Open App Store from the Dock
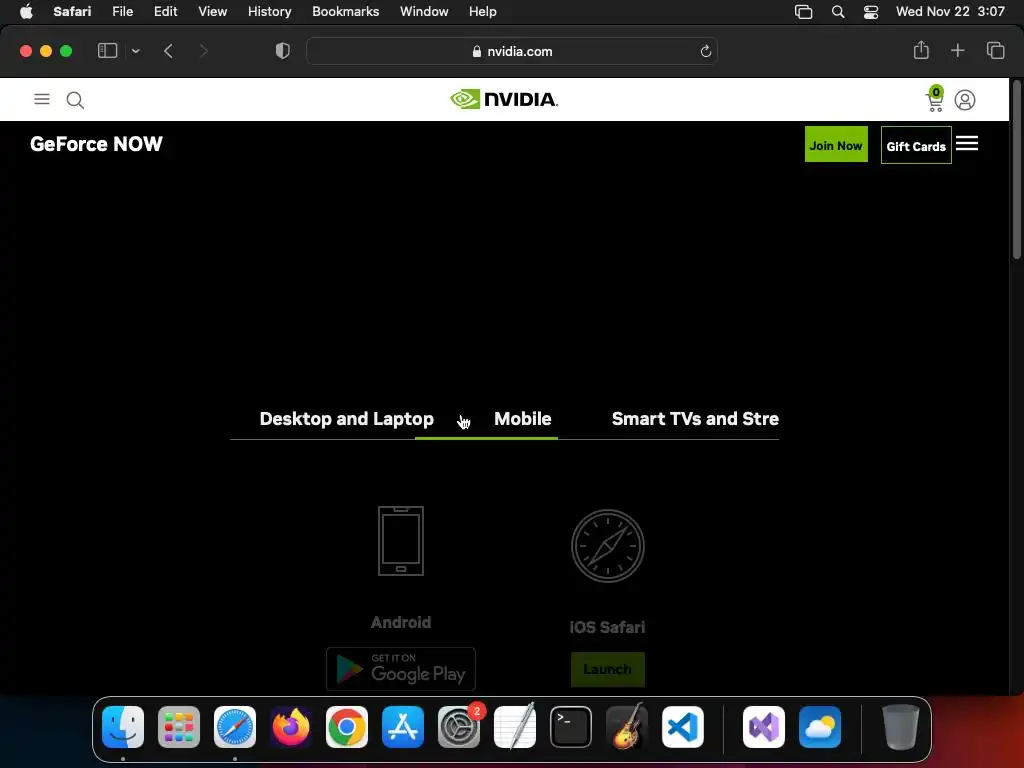1024x768 pixels. 403,727
